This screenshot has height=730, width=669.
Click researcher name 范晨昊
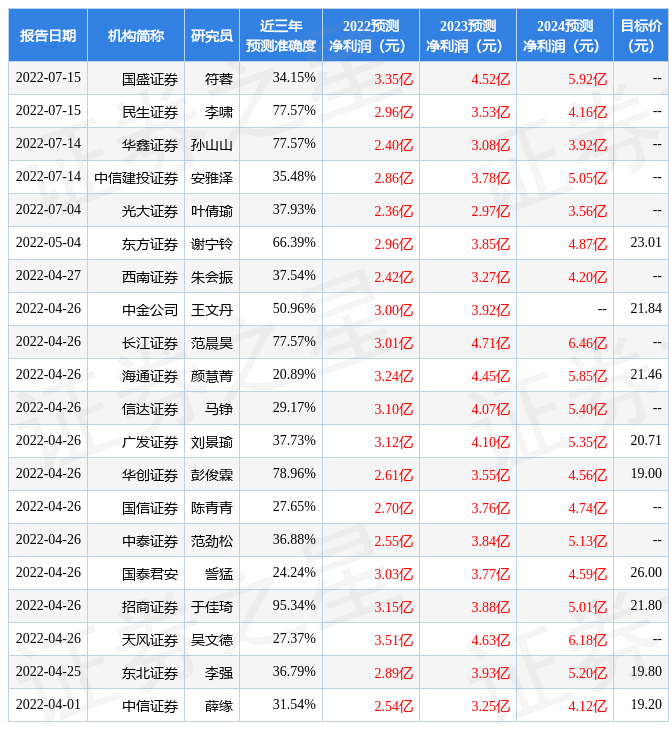212,343
